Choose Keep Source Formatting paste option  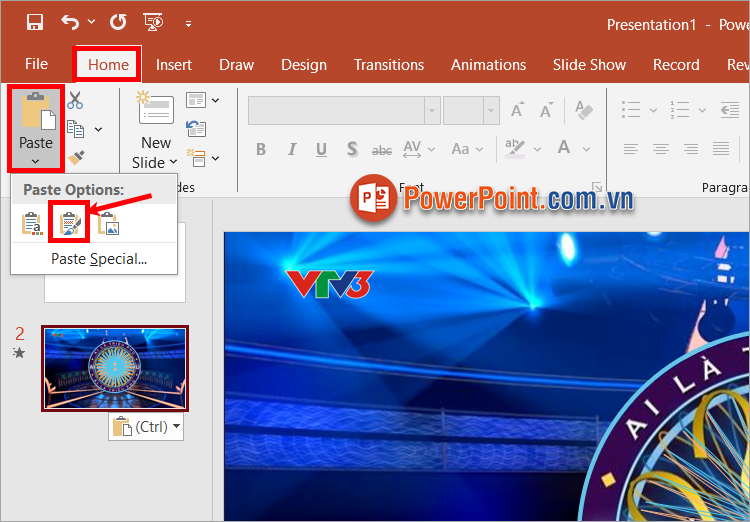[69, 223]
